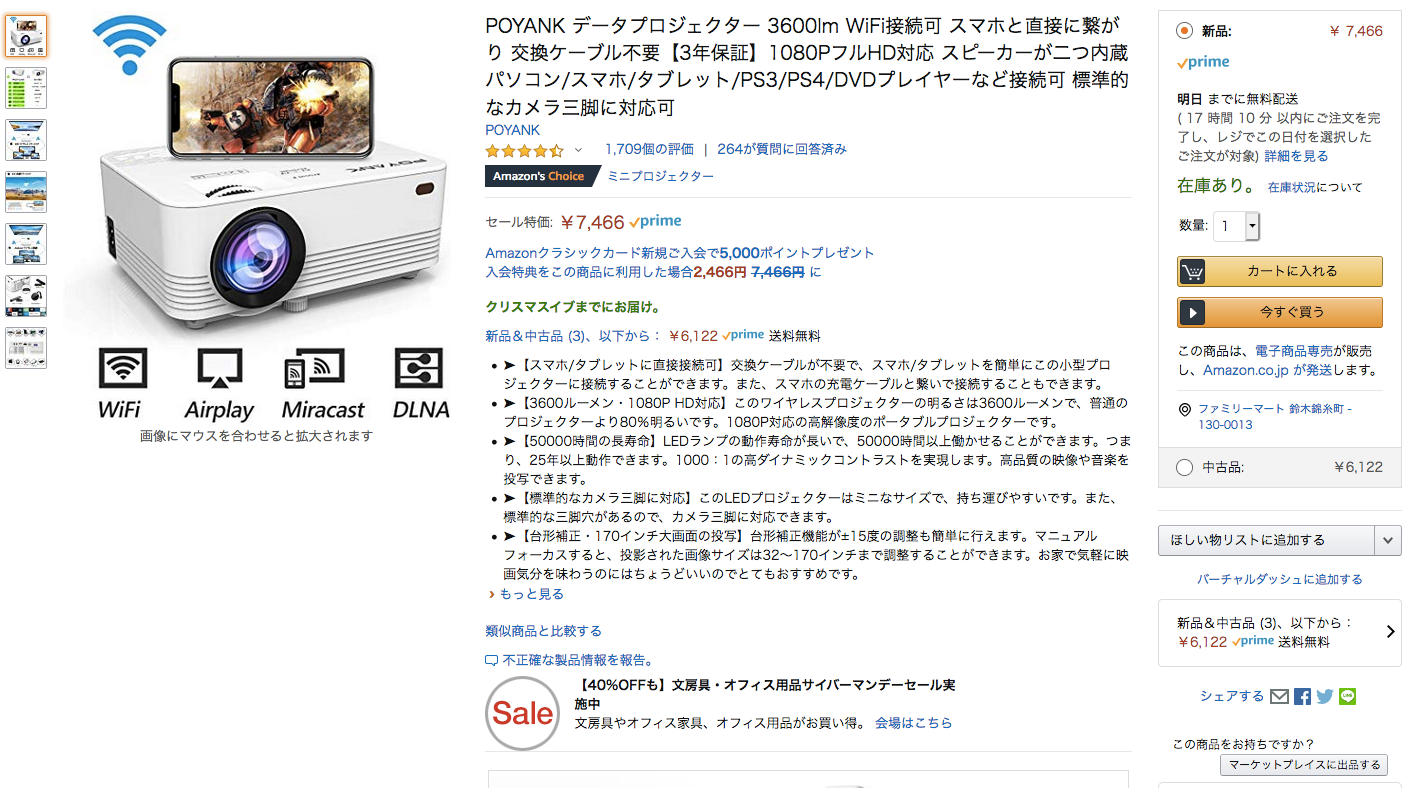Expand the star rating breakdown chevron
This screenshot has height=788, width=1416.
578,150
